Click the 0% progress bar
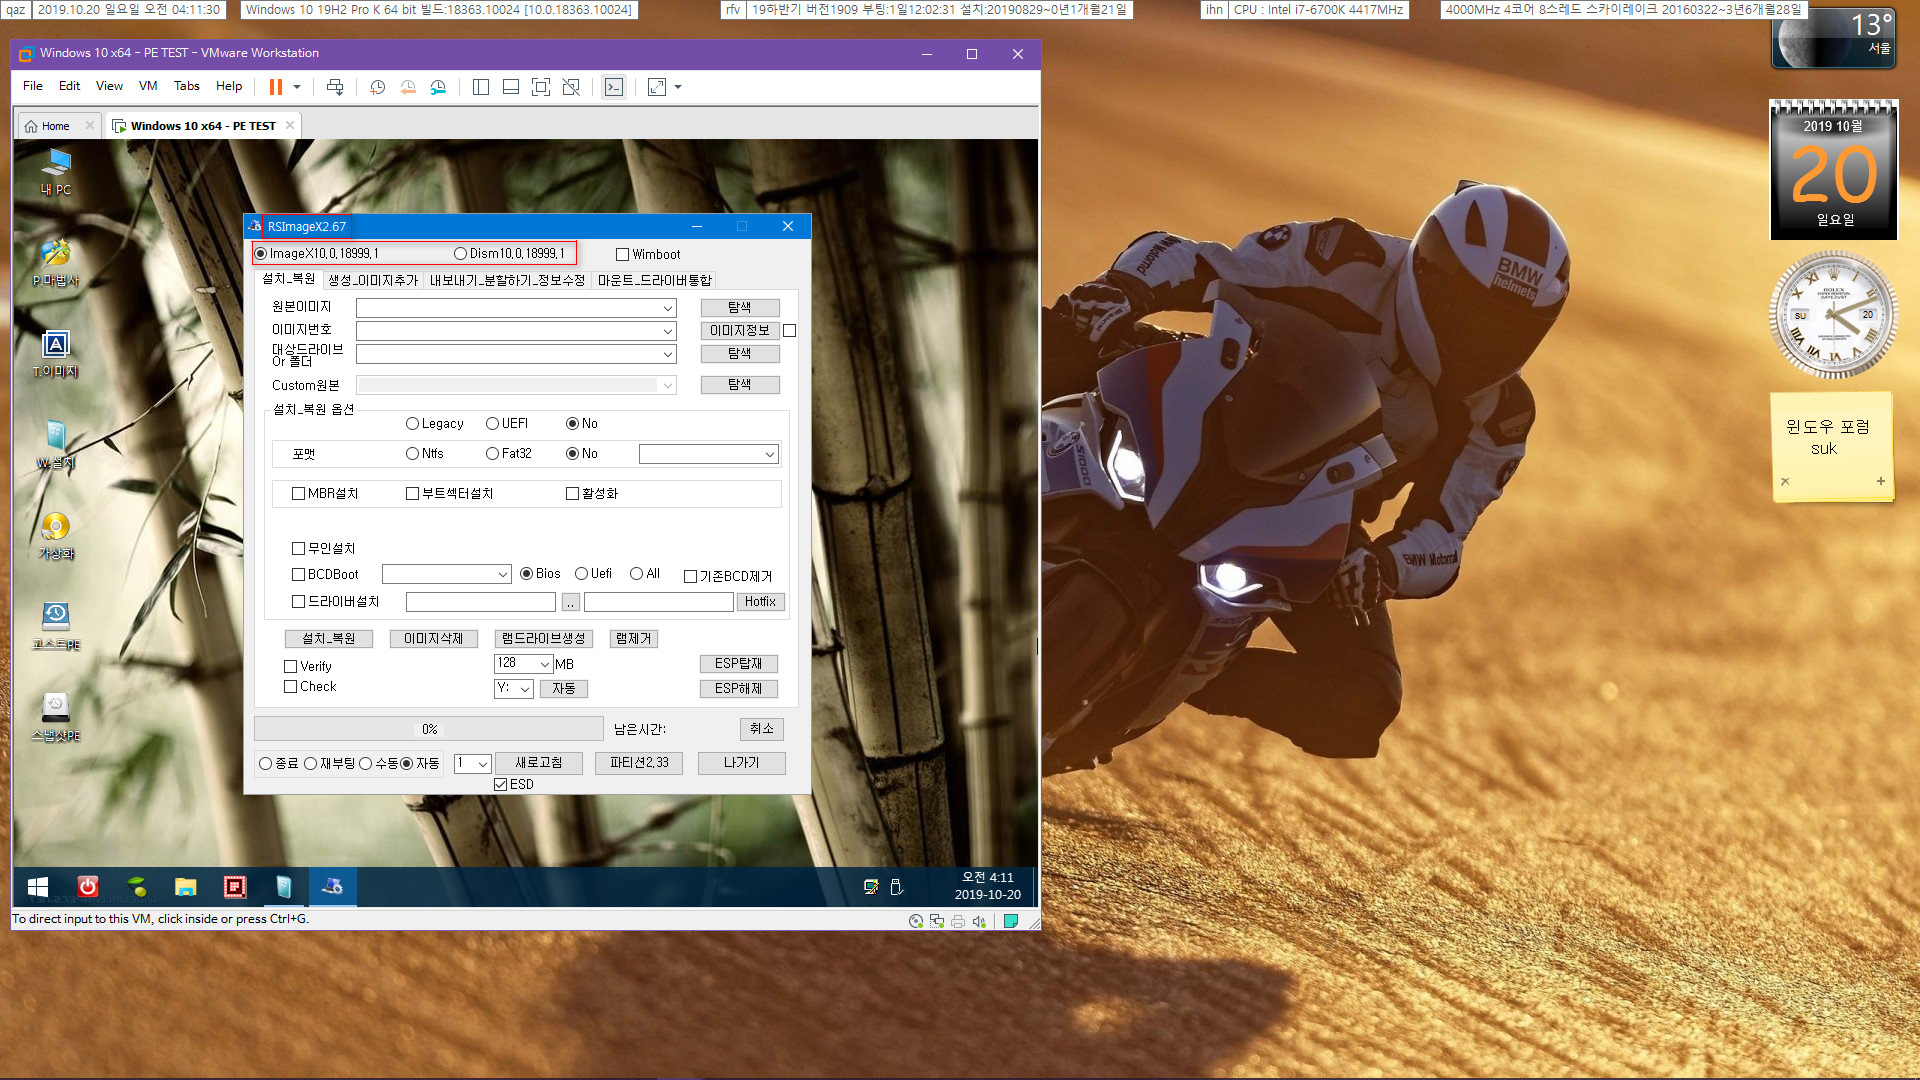 pyautogui.click(x=429, y=729)
